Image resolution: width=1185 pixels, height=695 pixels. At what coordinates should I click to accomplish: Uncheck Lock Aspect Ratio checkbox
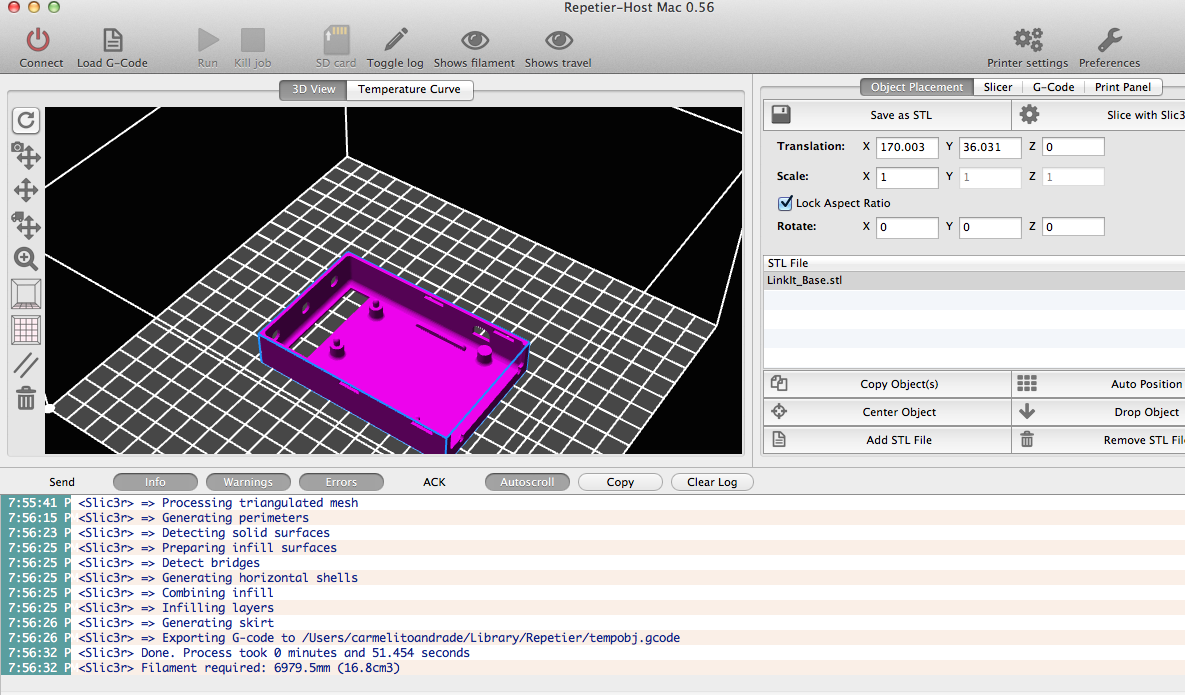coord(785,202)
